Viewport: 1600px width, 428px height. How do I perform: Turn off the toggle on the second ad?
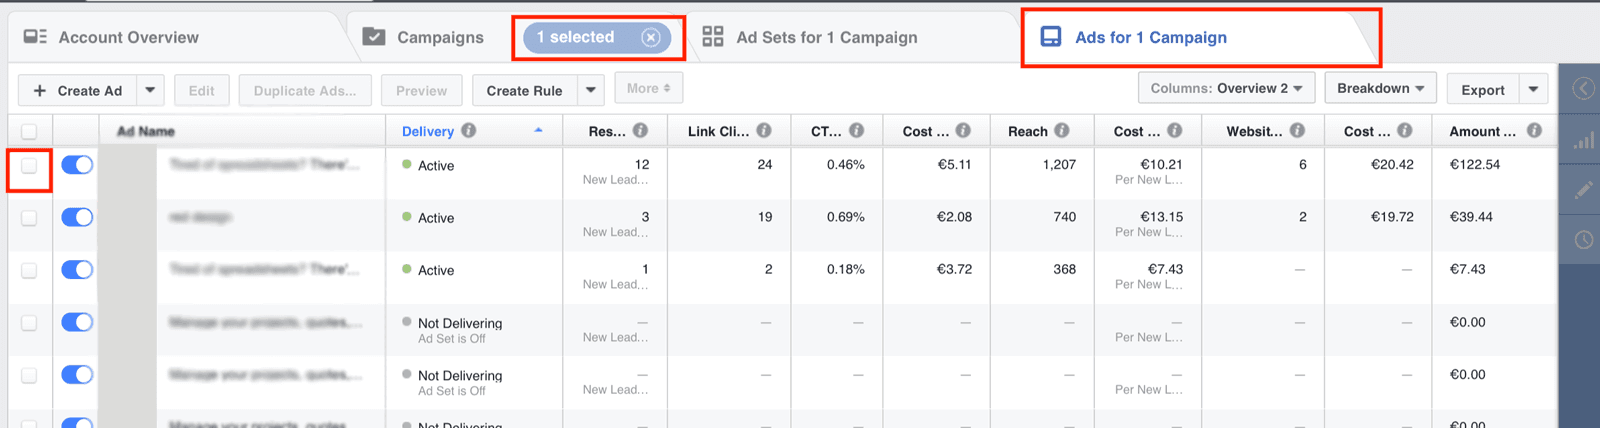coord(77,218)
